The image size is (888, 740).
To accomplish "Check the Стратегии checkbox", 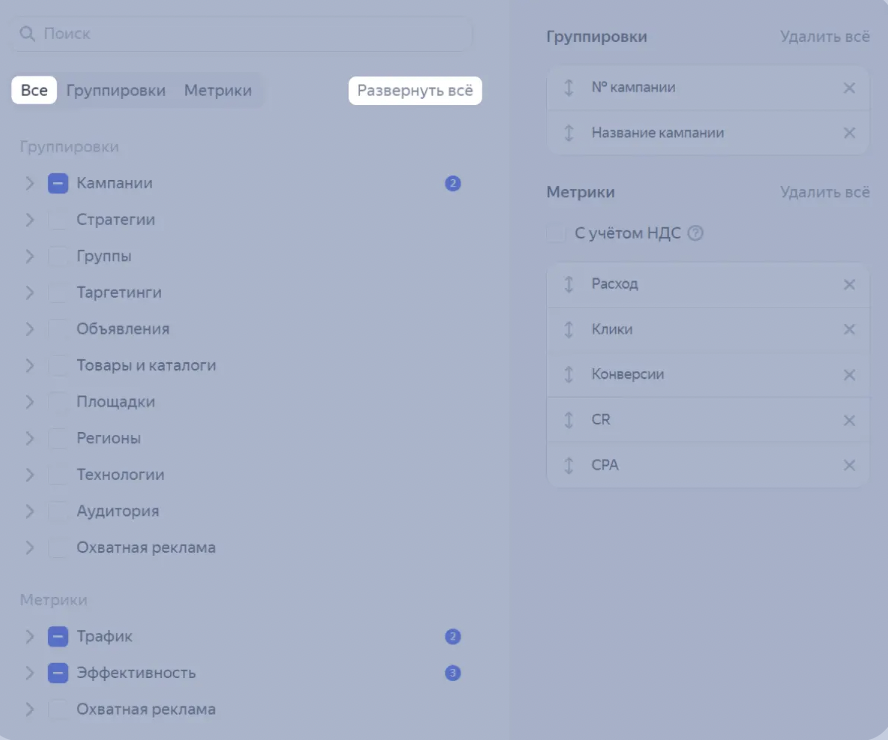I will pos(58,220).
